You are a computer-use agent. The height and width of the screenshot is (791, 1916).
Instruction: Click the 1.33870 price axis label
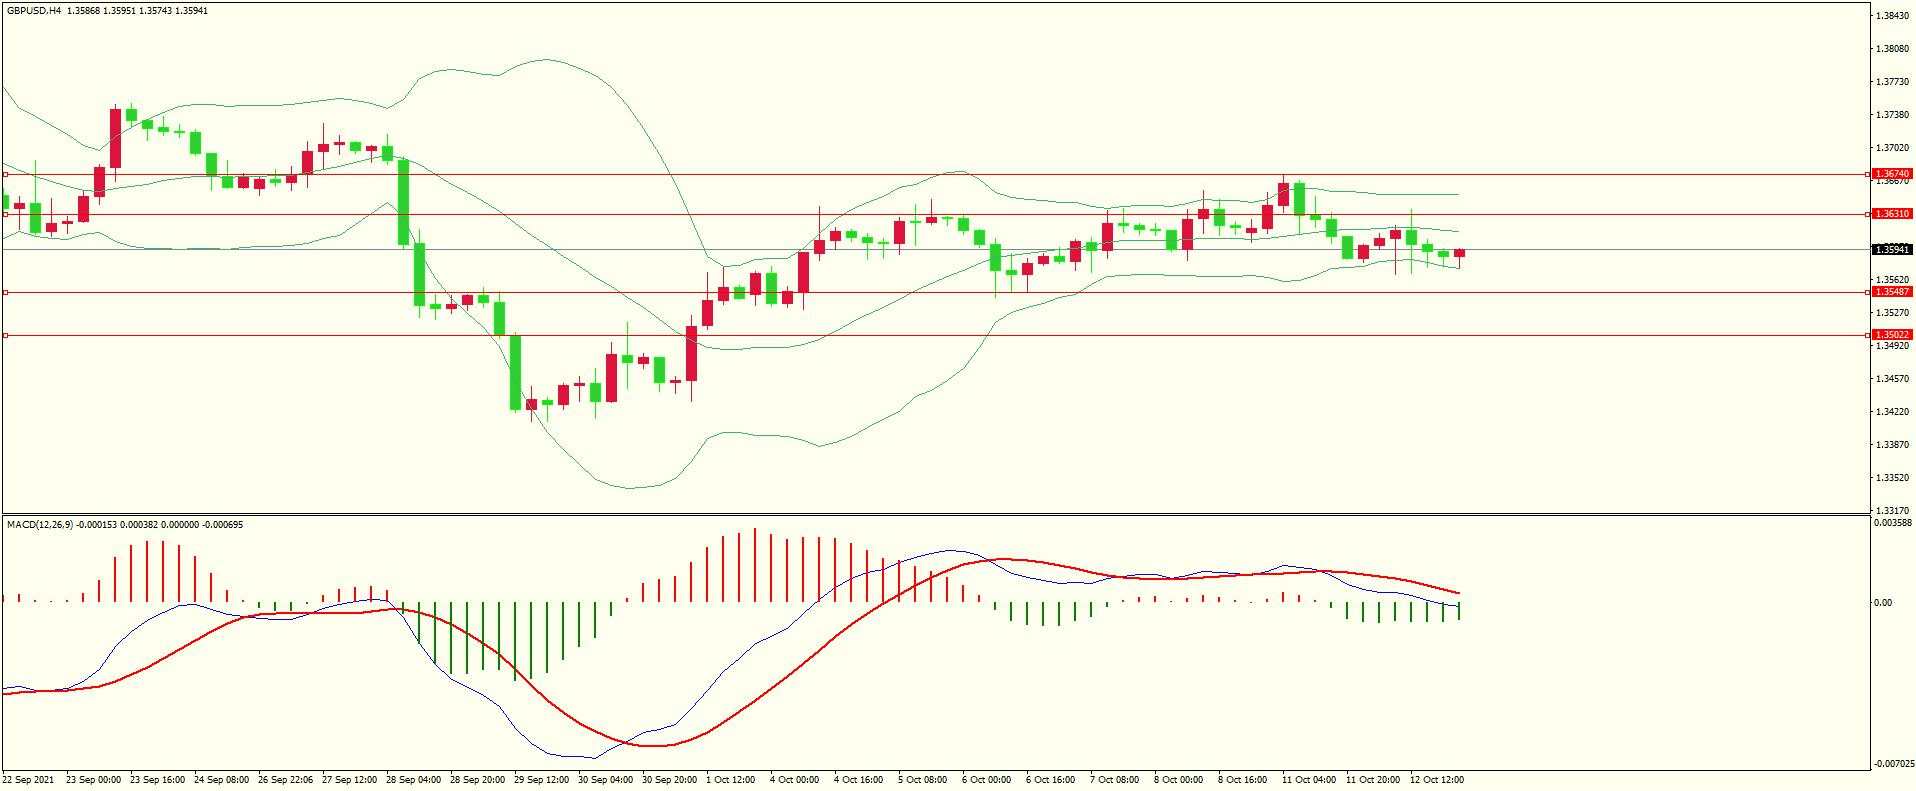(x=1893, y=445)
